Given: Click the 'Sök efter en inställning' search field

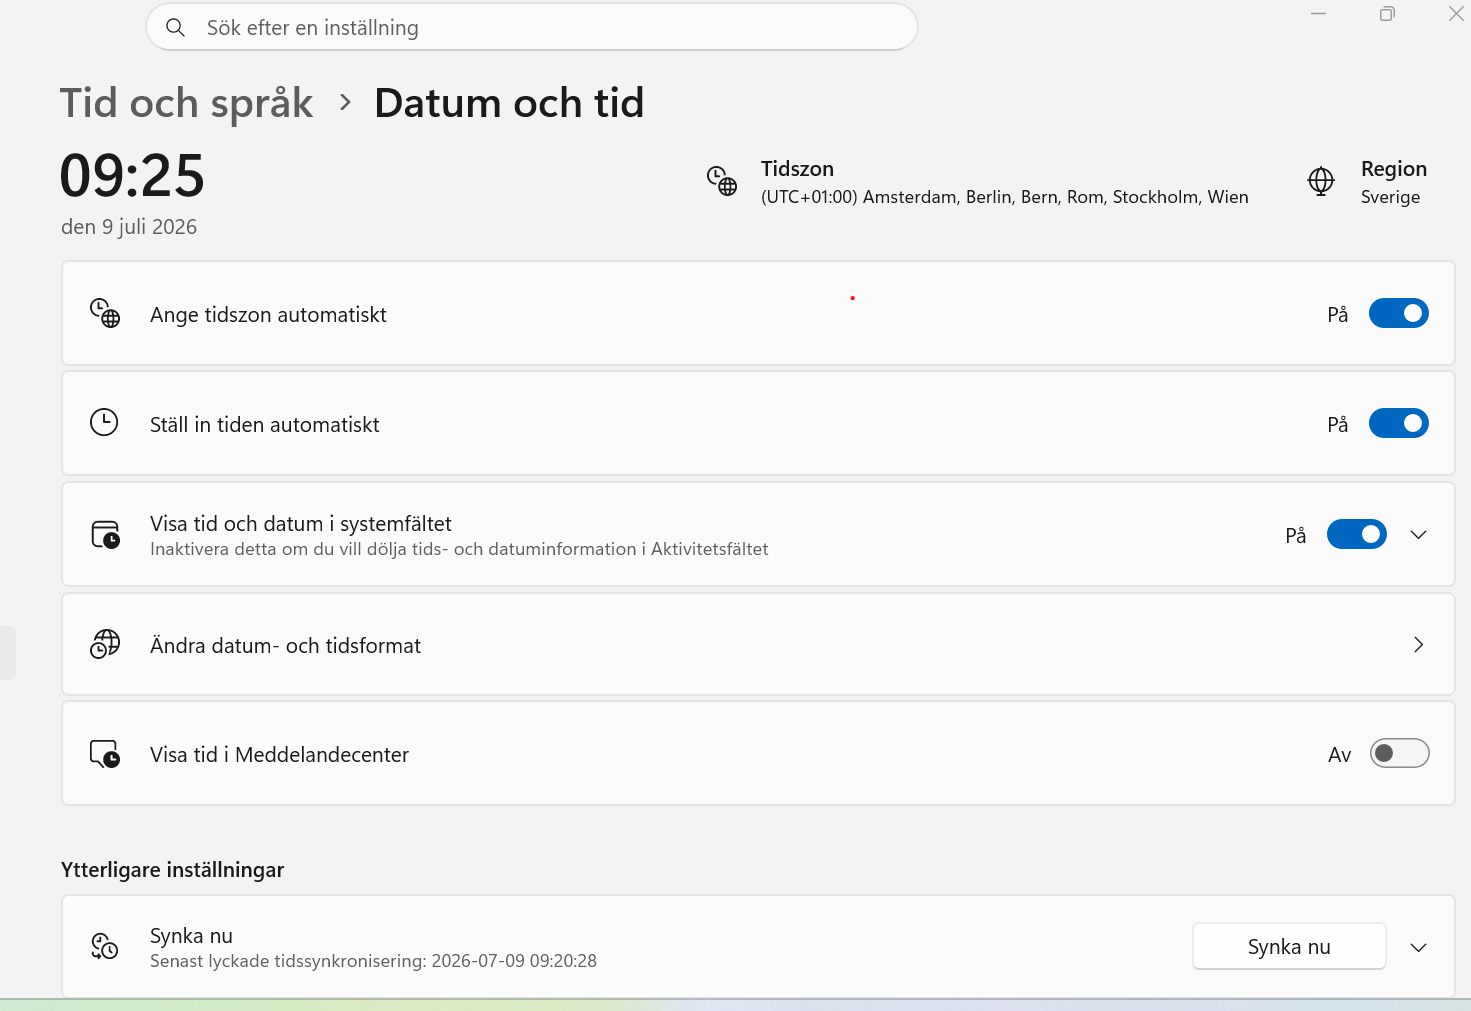Looking at the screenshot, I should click(x=532, y=28).
